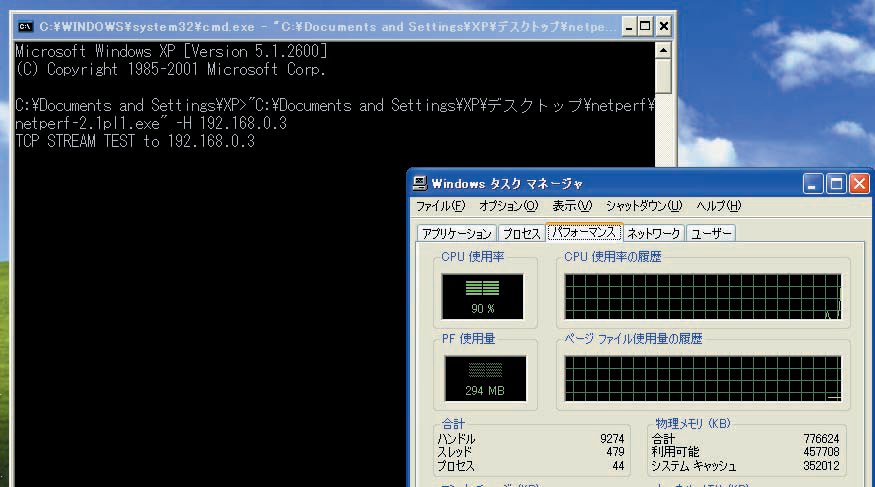The width and height of the screenshot is (875, 487).
Task: Click the CPU usage 90 % gauge
Action: [x=483, y=296]
